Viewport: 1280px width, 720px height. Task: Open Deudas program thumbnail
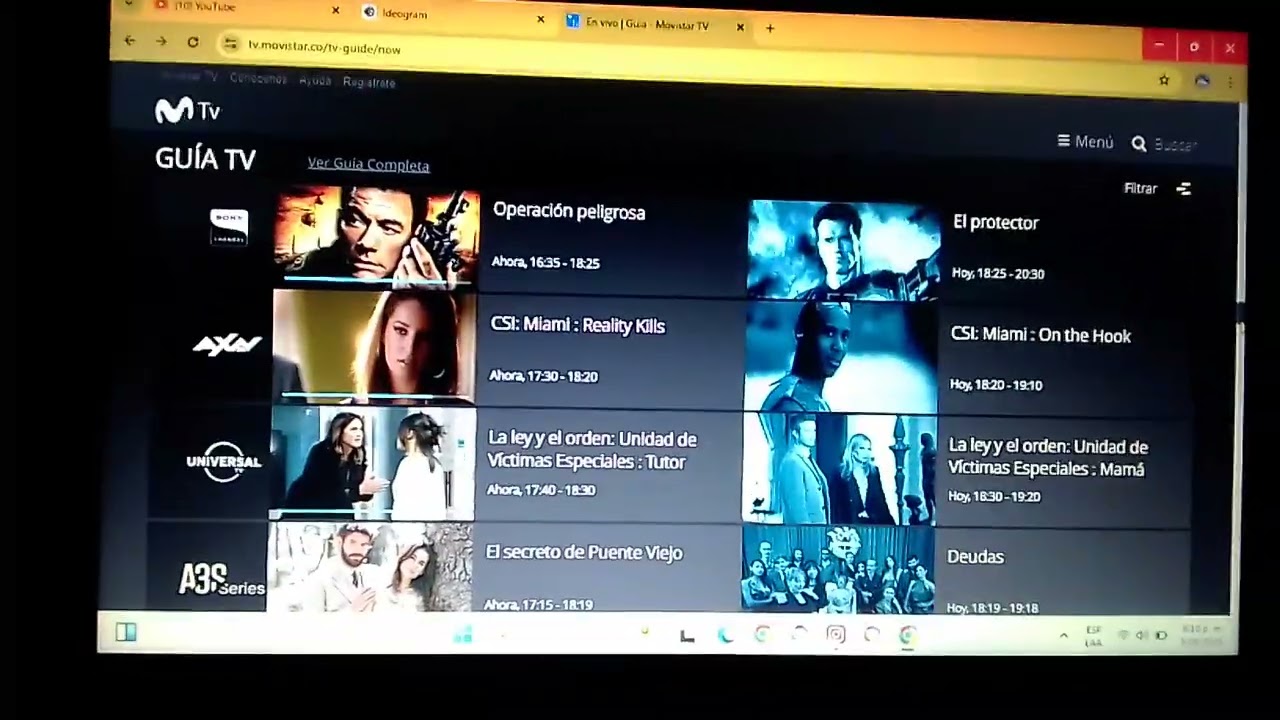(838, 569)
